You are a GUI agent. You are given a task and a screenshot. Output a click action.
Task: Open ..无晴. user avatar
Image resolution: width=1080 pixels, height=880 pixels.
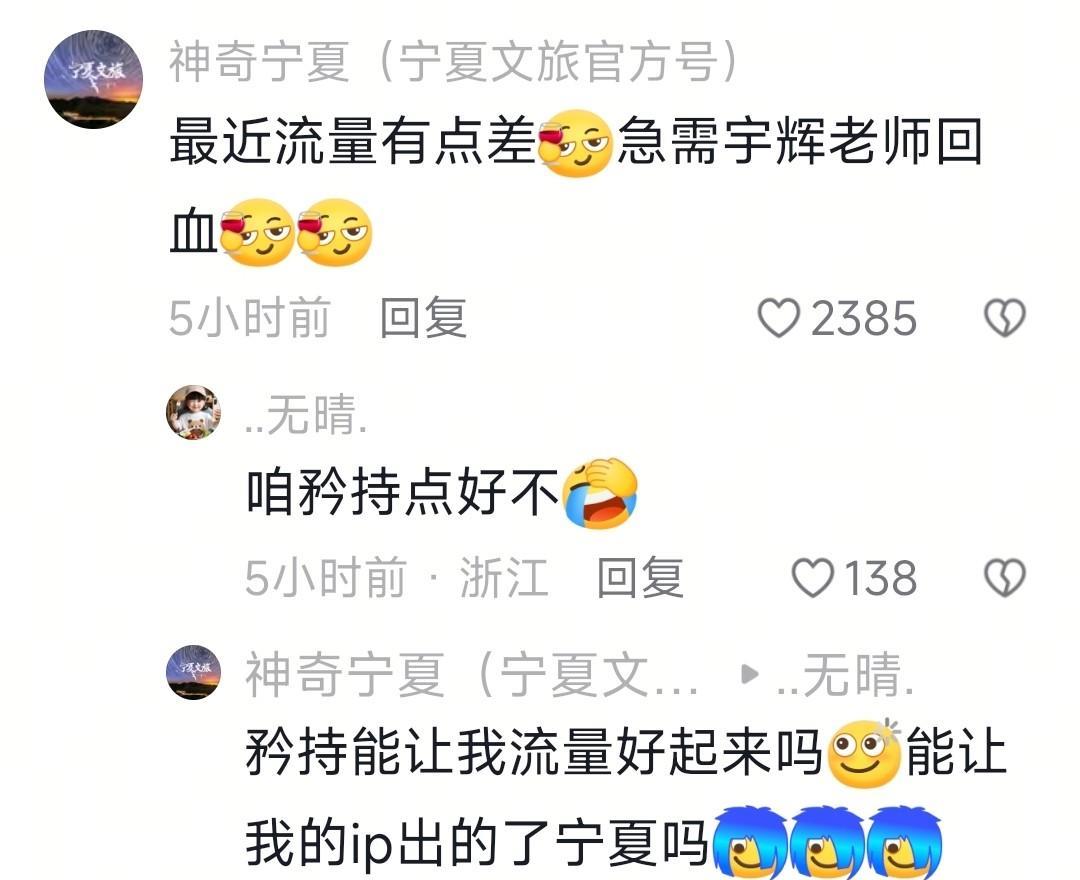pyautogui.click(x=194, y=412)
